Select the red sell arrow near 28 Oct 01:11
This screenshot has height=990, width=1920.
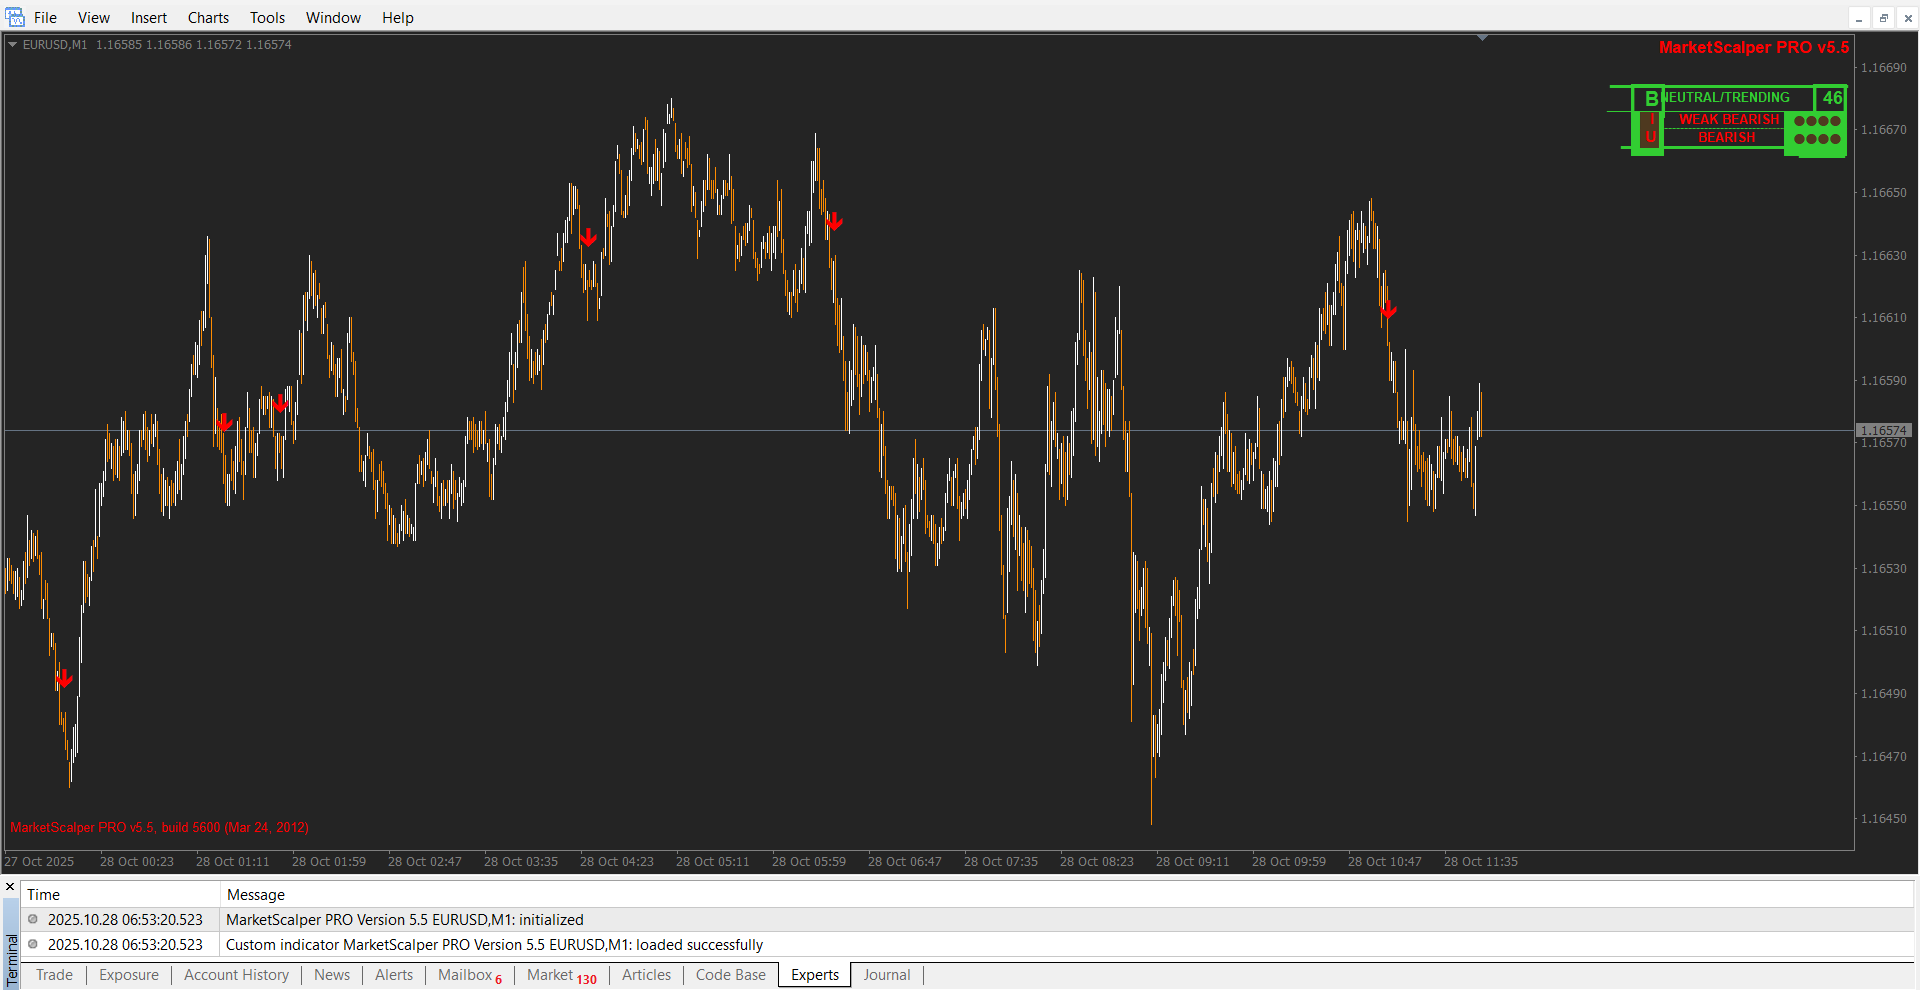pyautogui.click(x=224, y=423)
